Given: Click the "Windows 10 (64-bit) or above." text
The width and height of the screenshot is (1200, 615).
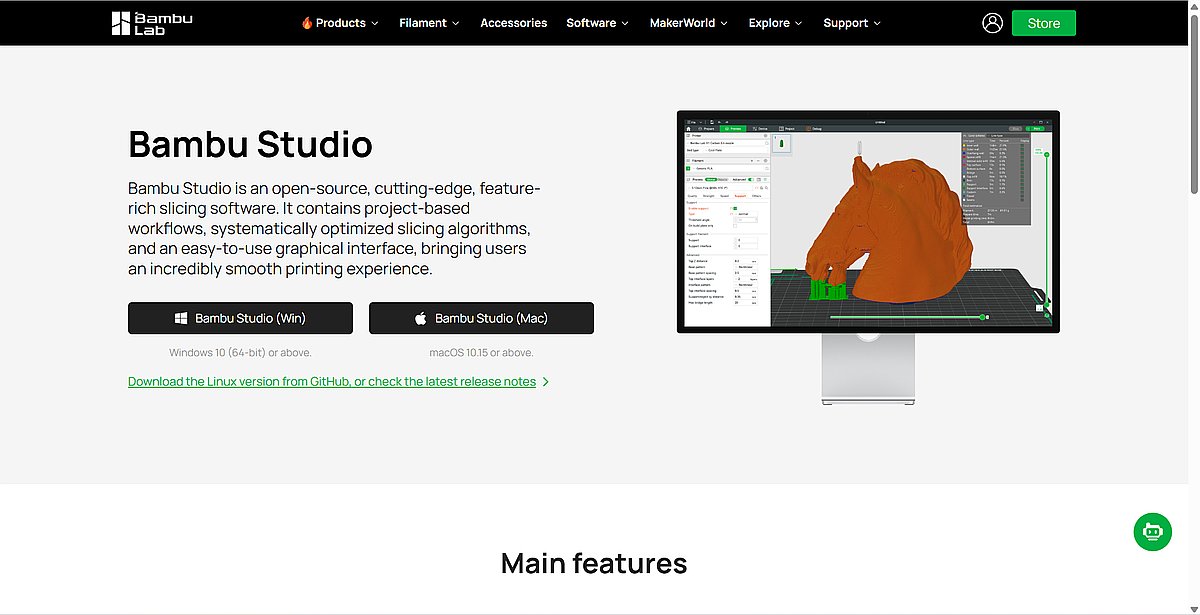Looking at the screenshot, I should point(240,353).
